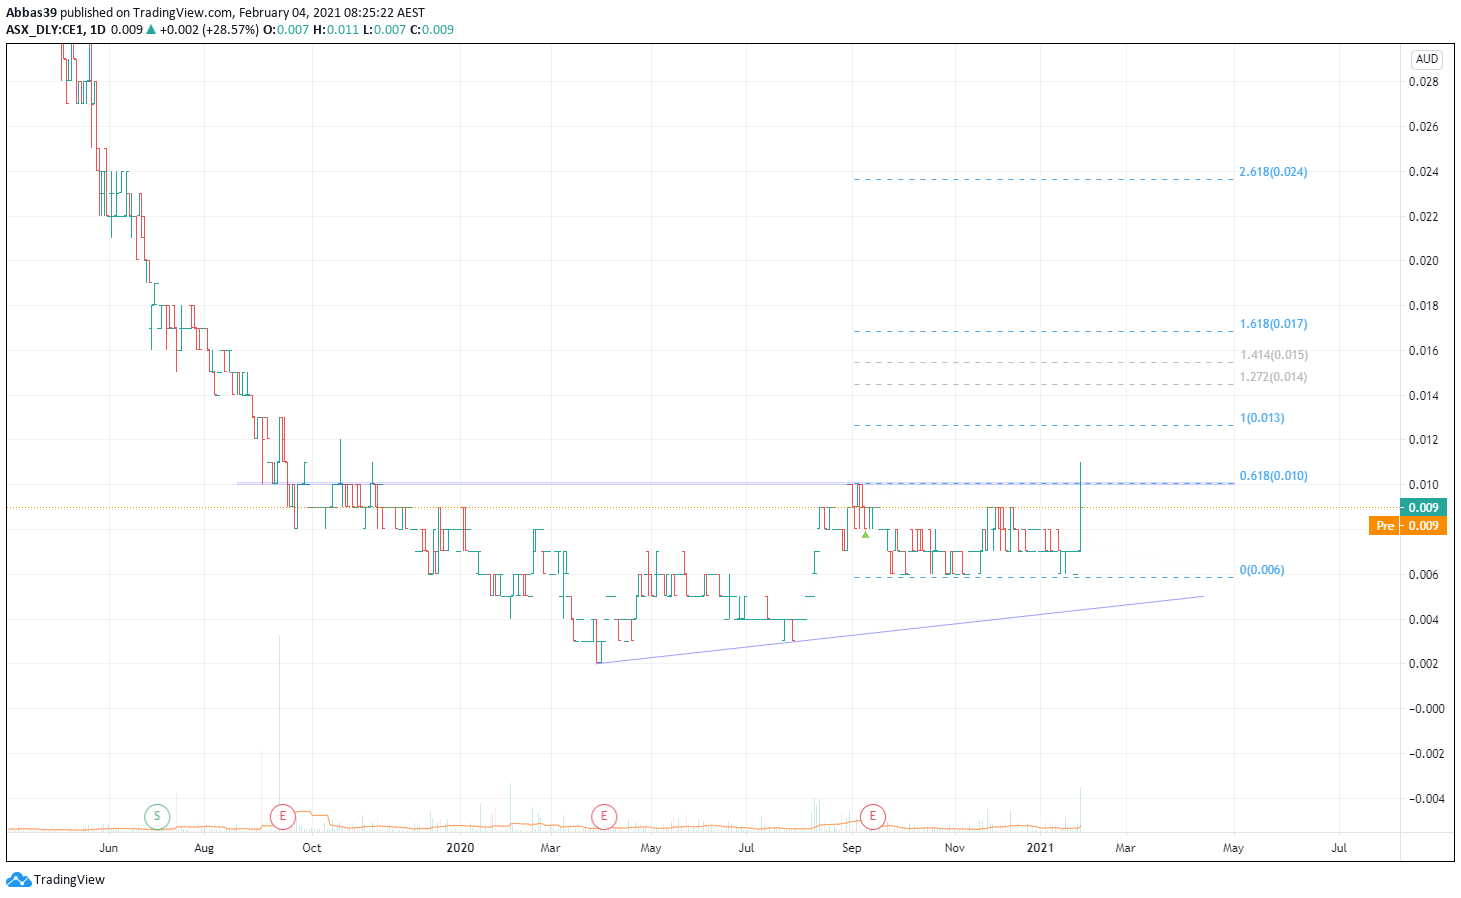This screenshot has width=1461, height=898.
Task: Click the teal 0.009 current price label
Action: pos(1424,508)
